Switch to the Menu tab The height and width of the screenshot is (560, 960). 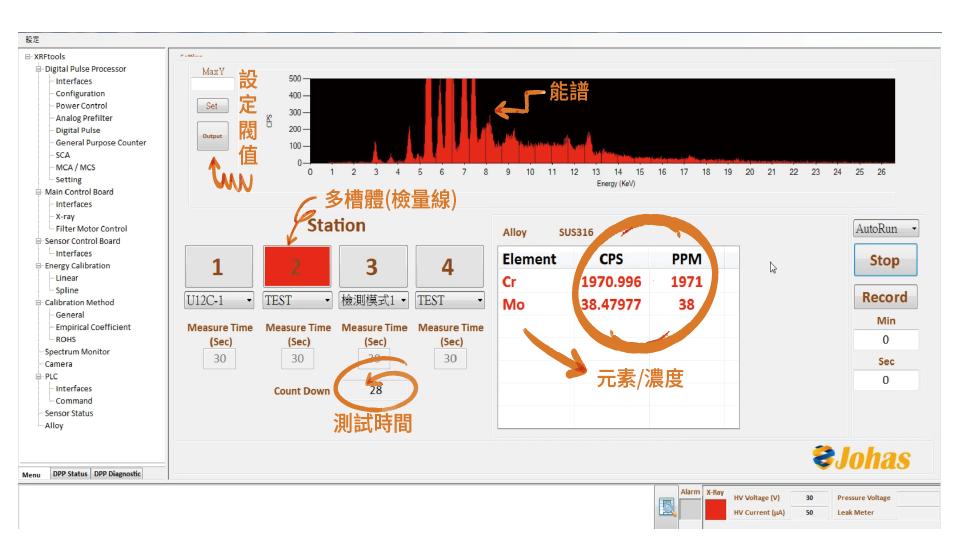31,474
